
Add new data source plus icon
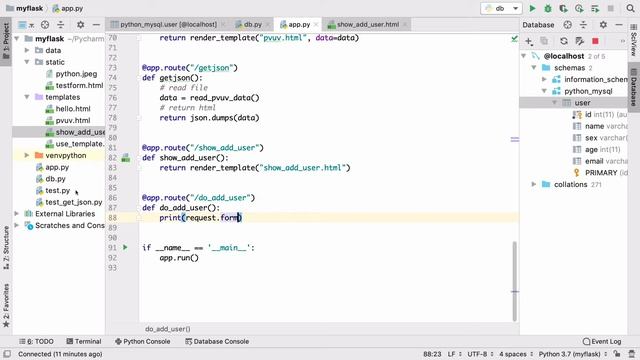point(529,41)
